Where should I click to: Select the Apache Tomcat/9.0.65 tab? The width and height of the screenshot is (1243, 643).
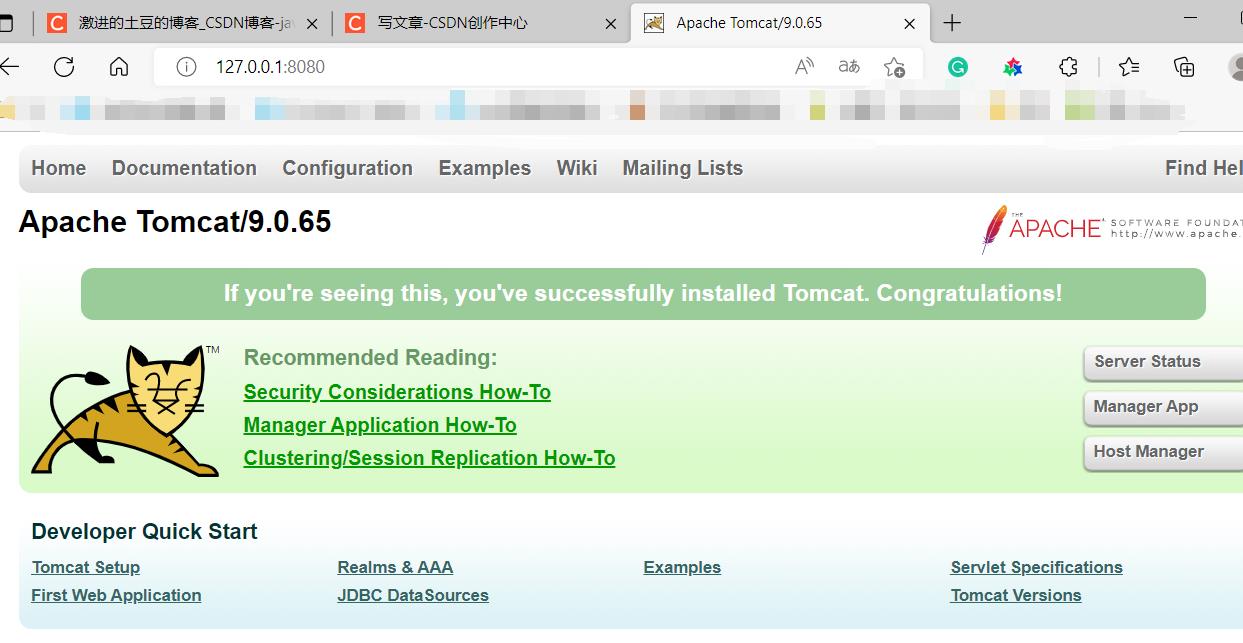point(779,23)
